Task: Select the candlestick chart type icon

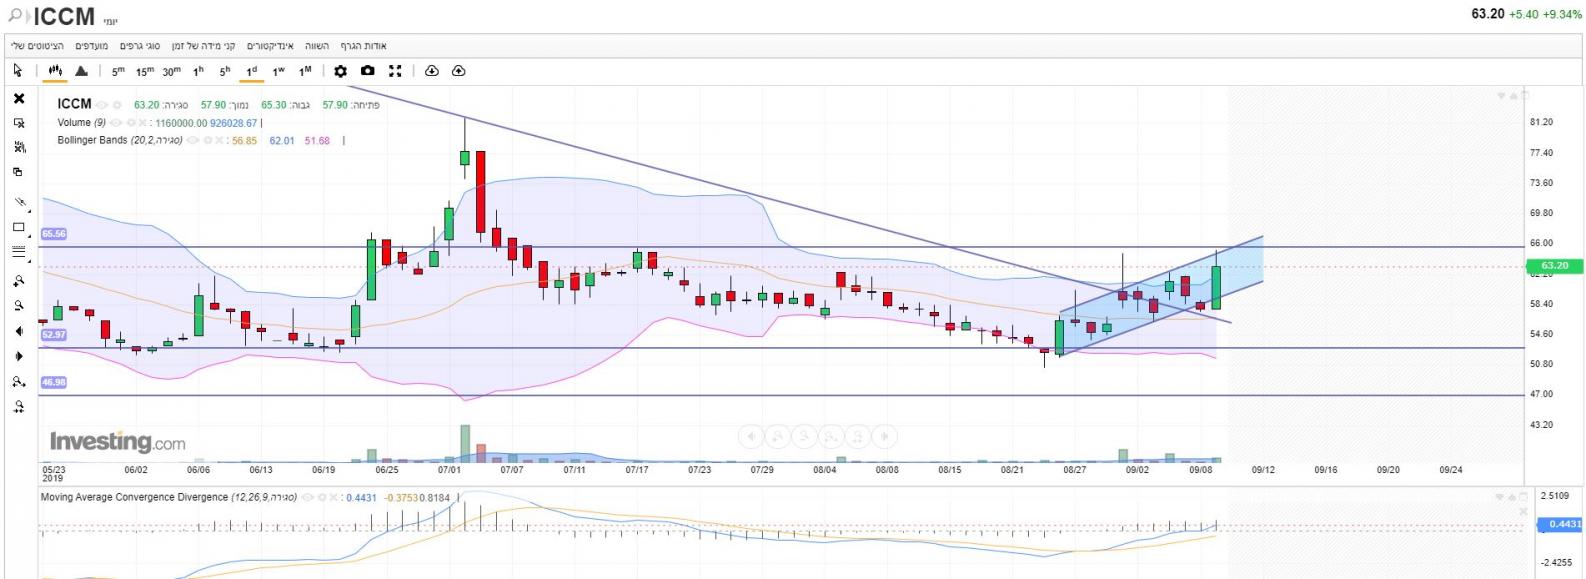Action: pyautogui.click(x=55, y=71)
